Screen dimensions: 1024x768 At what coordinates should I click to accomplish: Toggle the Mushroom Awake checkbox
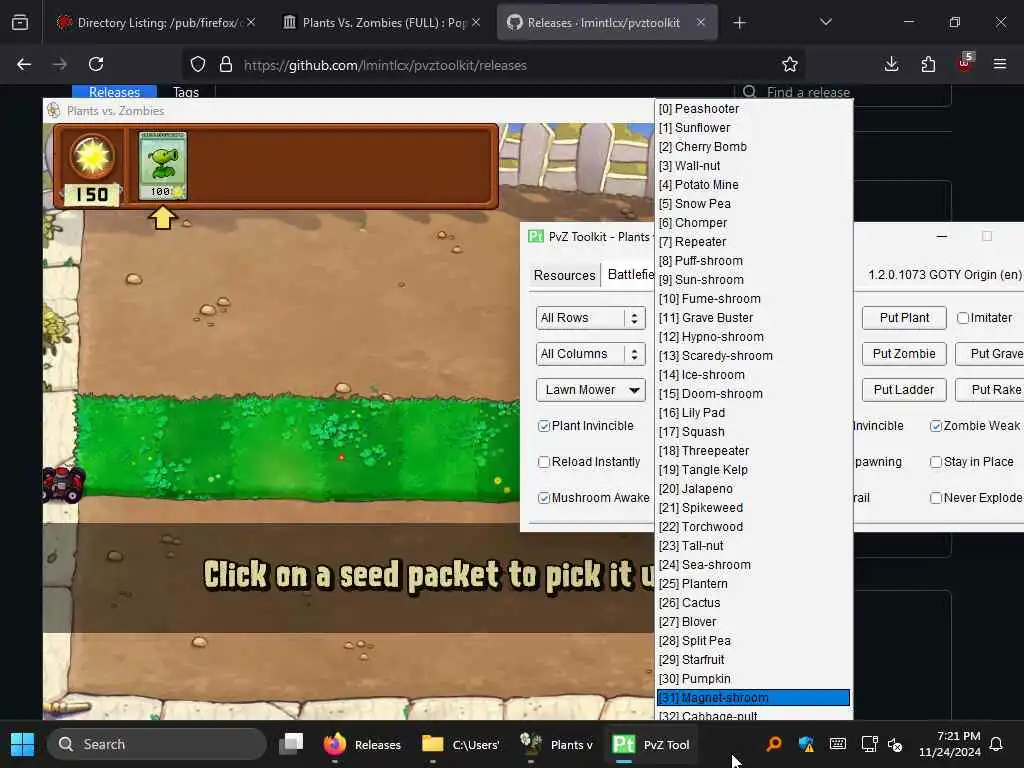543,498
